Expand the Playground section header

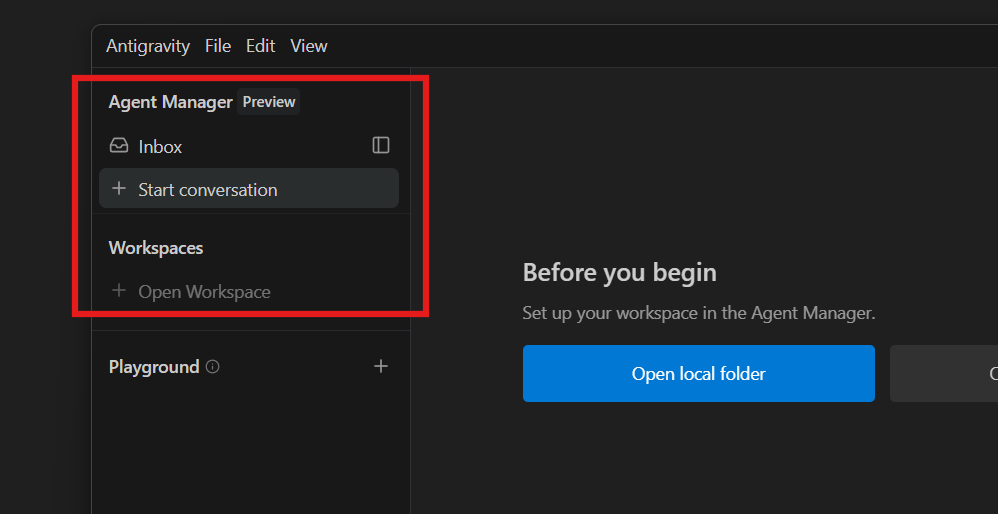154,367
